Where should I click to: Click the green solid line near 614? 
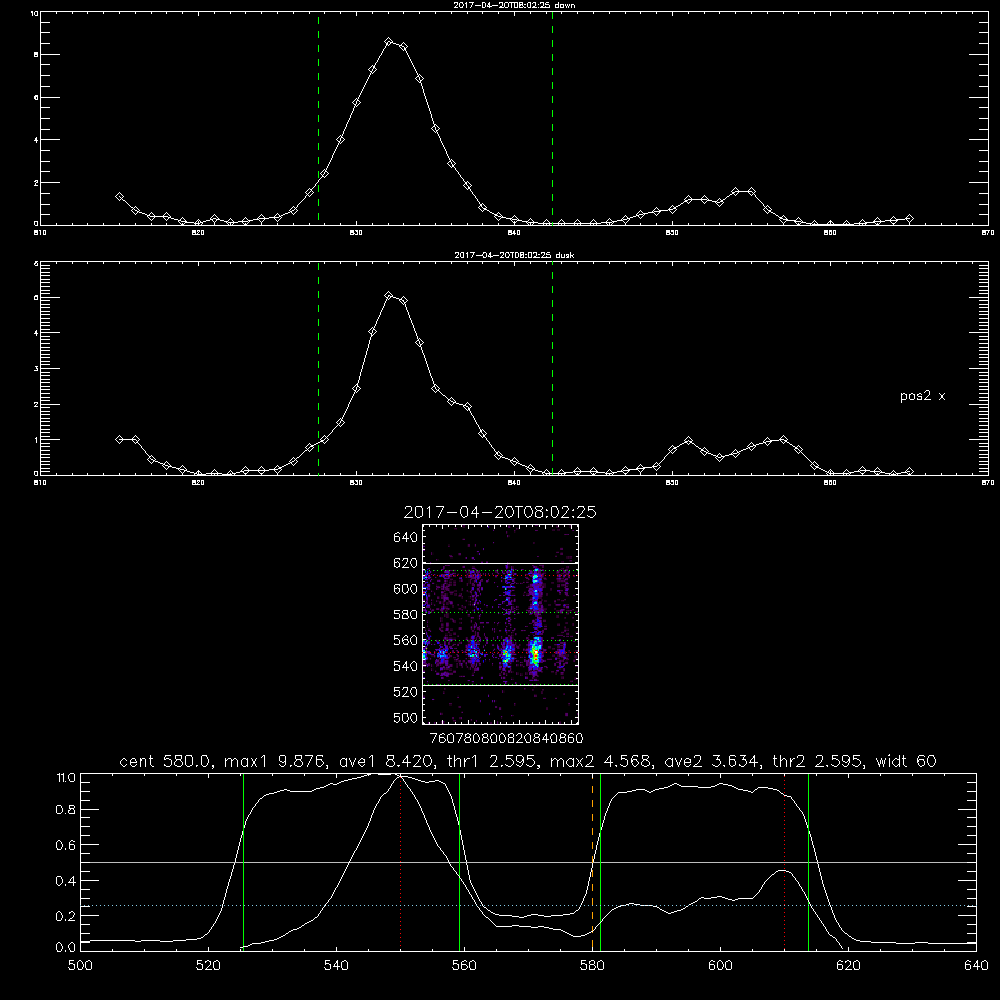(x=808, y=862)
